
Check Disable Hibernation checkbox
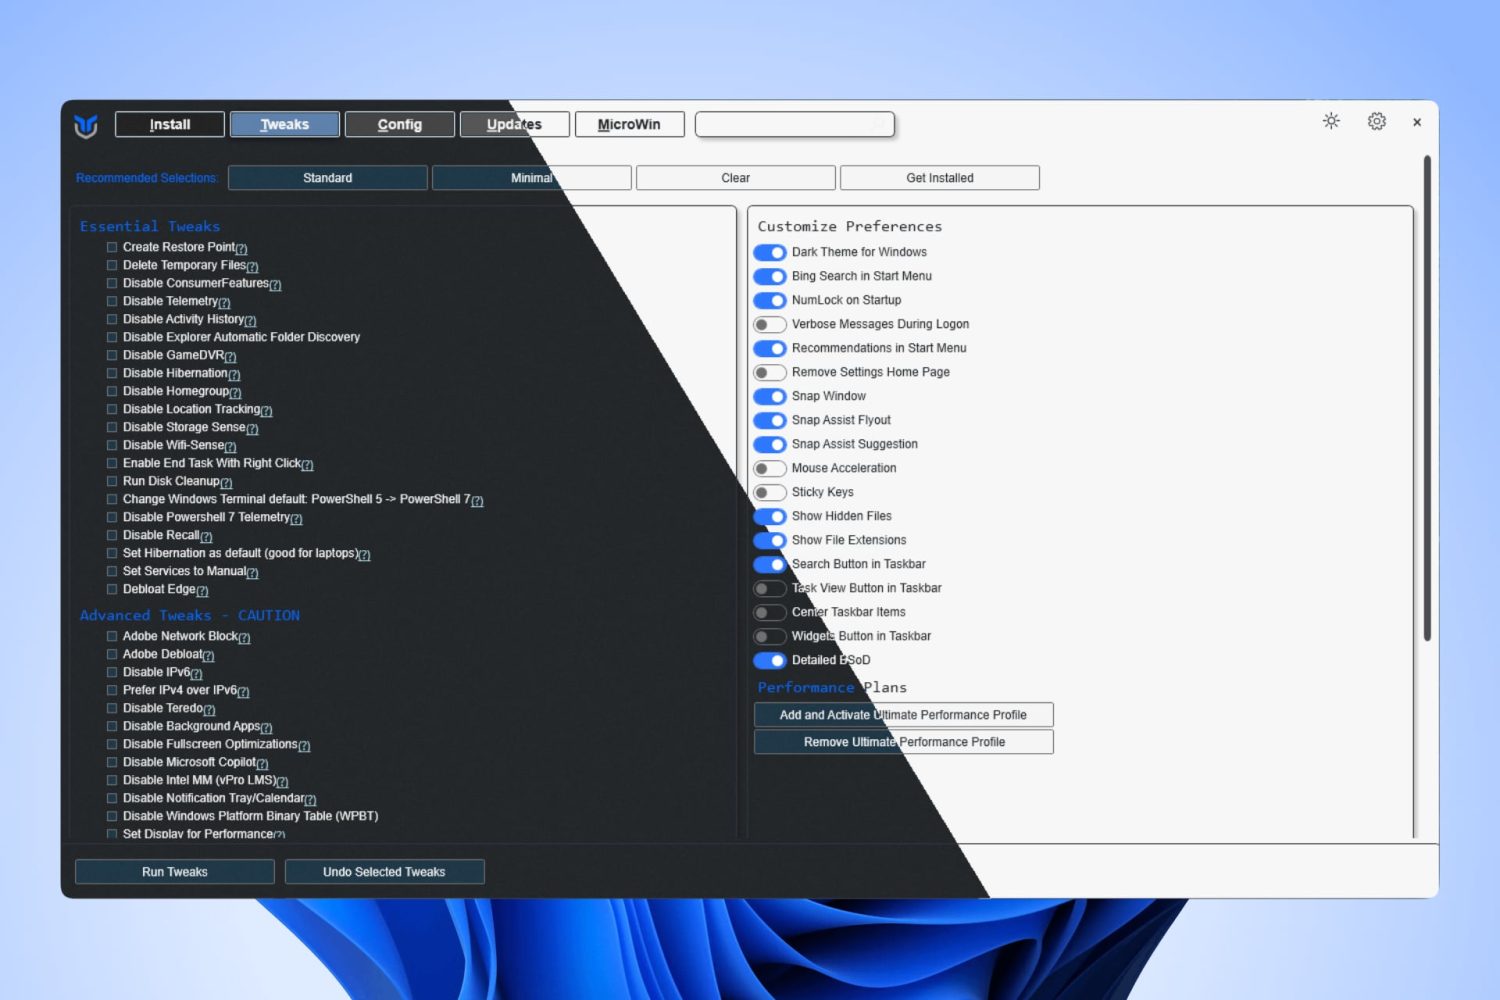(112, 373)
